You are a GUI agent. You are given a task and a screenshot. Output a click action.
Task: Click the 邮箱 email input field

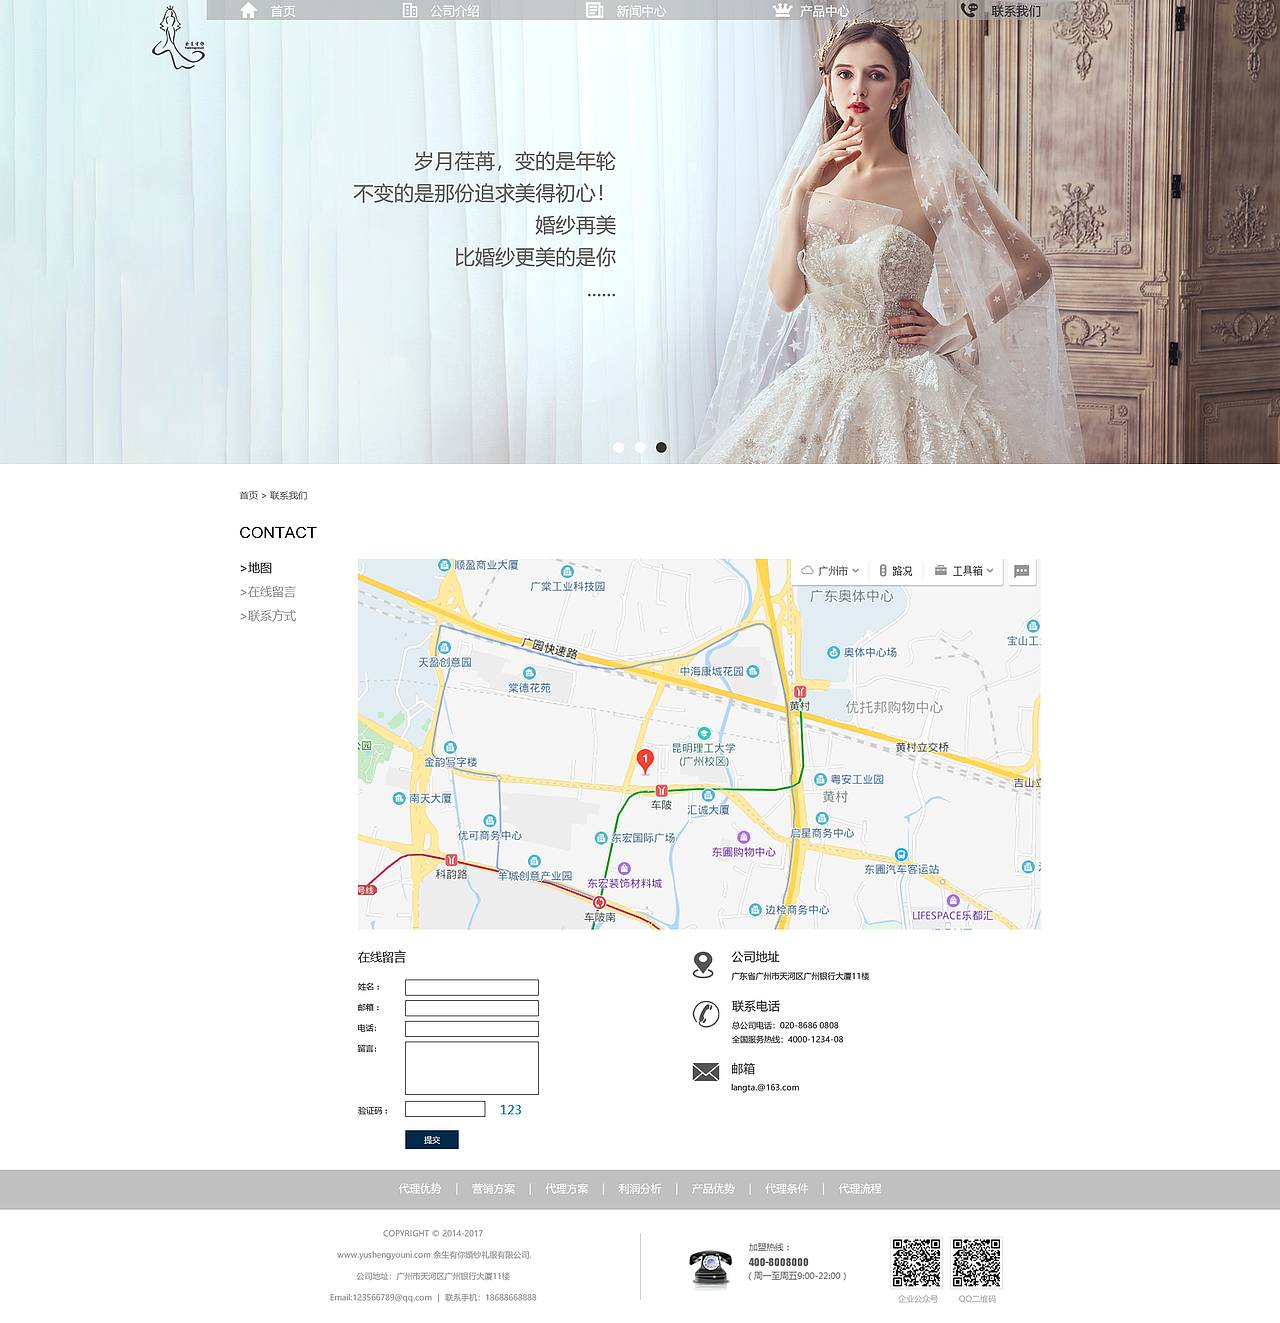(x=472, y=1008)
